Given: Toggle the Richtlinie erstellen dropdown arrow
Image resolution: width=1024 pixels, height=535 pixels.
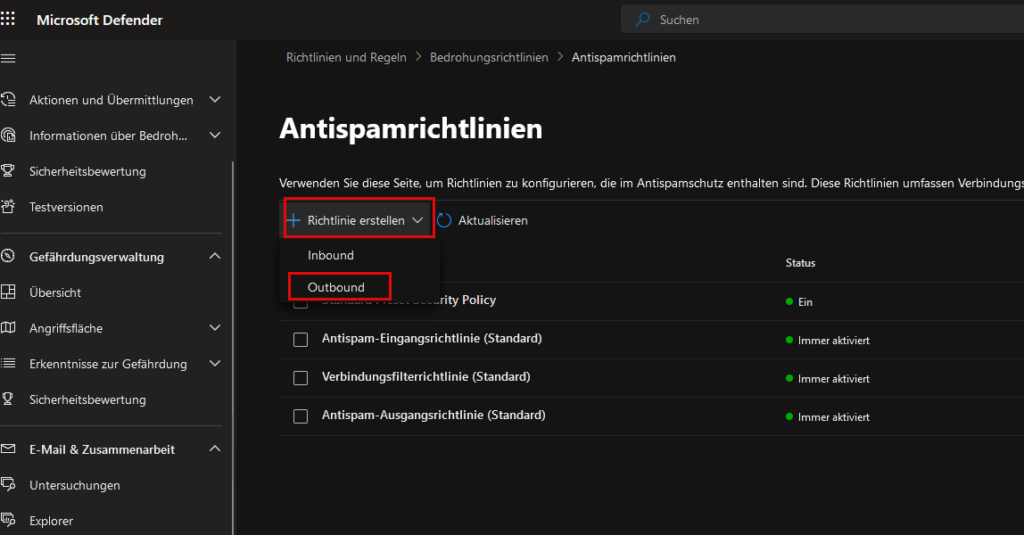Looking at the screenshot, I should [x=418, y=221].
